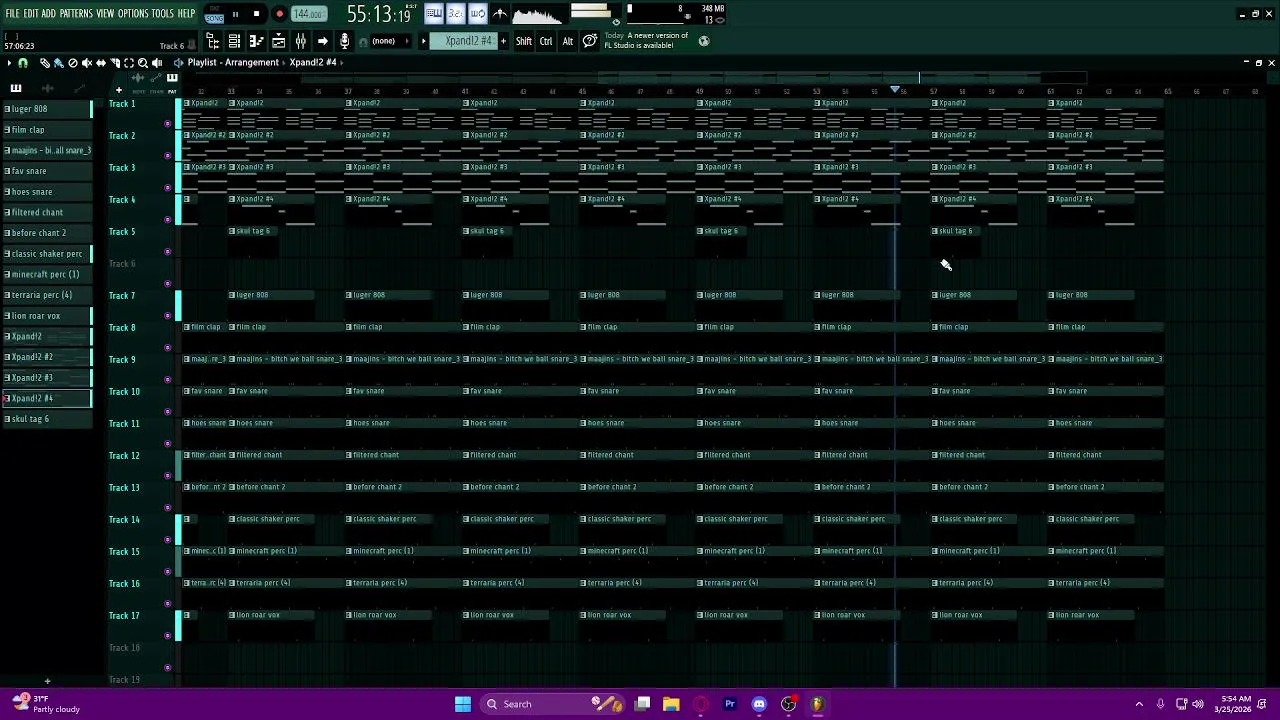
Task: Select the Zoom magnifier tool in playlist
Action: [143, 63]
